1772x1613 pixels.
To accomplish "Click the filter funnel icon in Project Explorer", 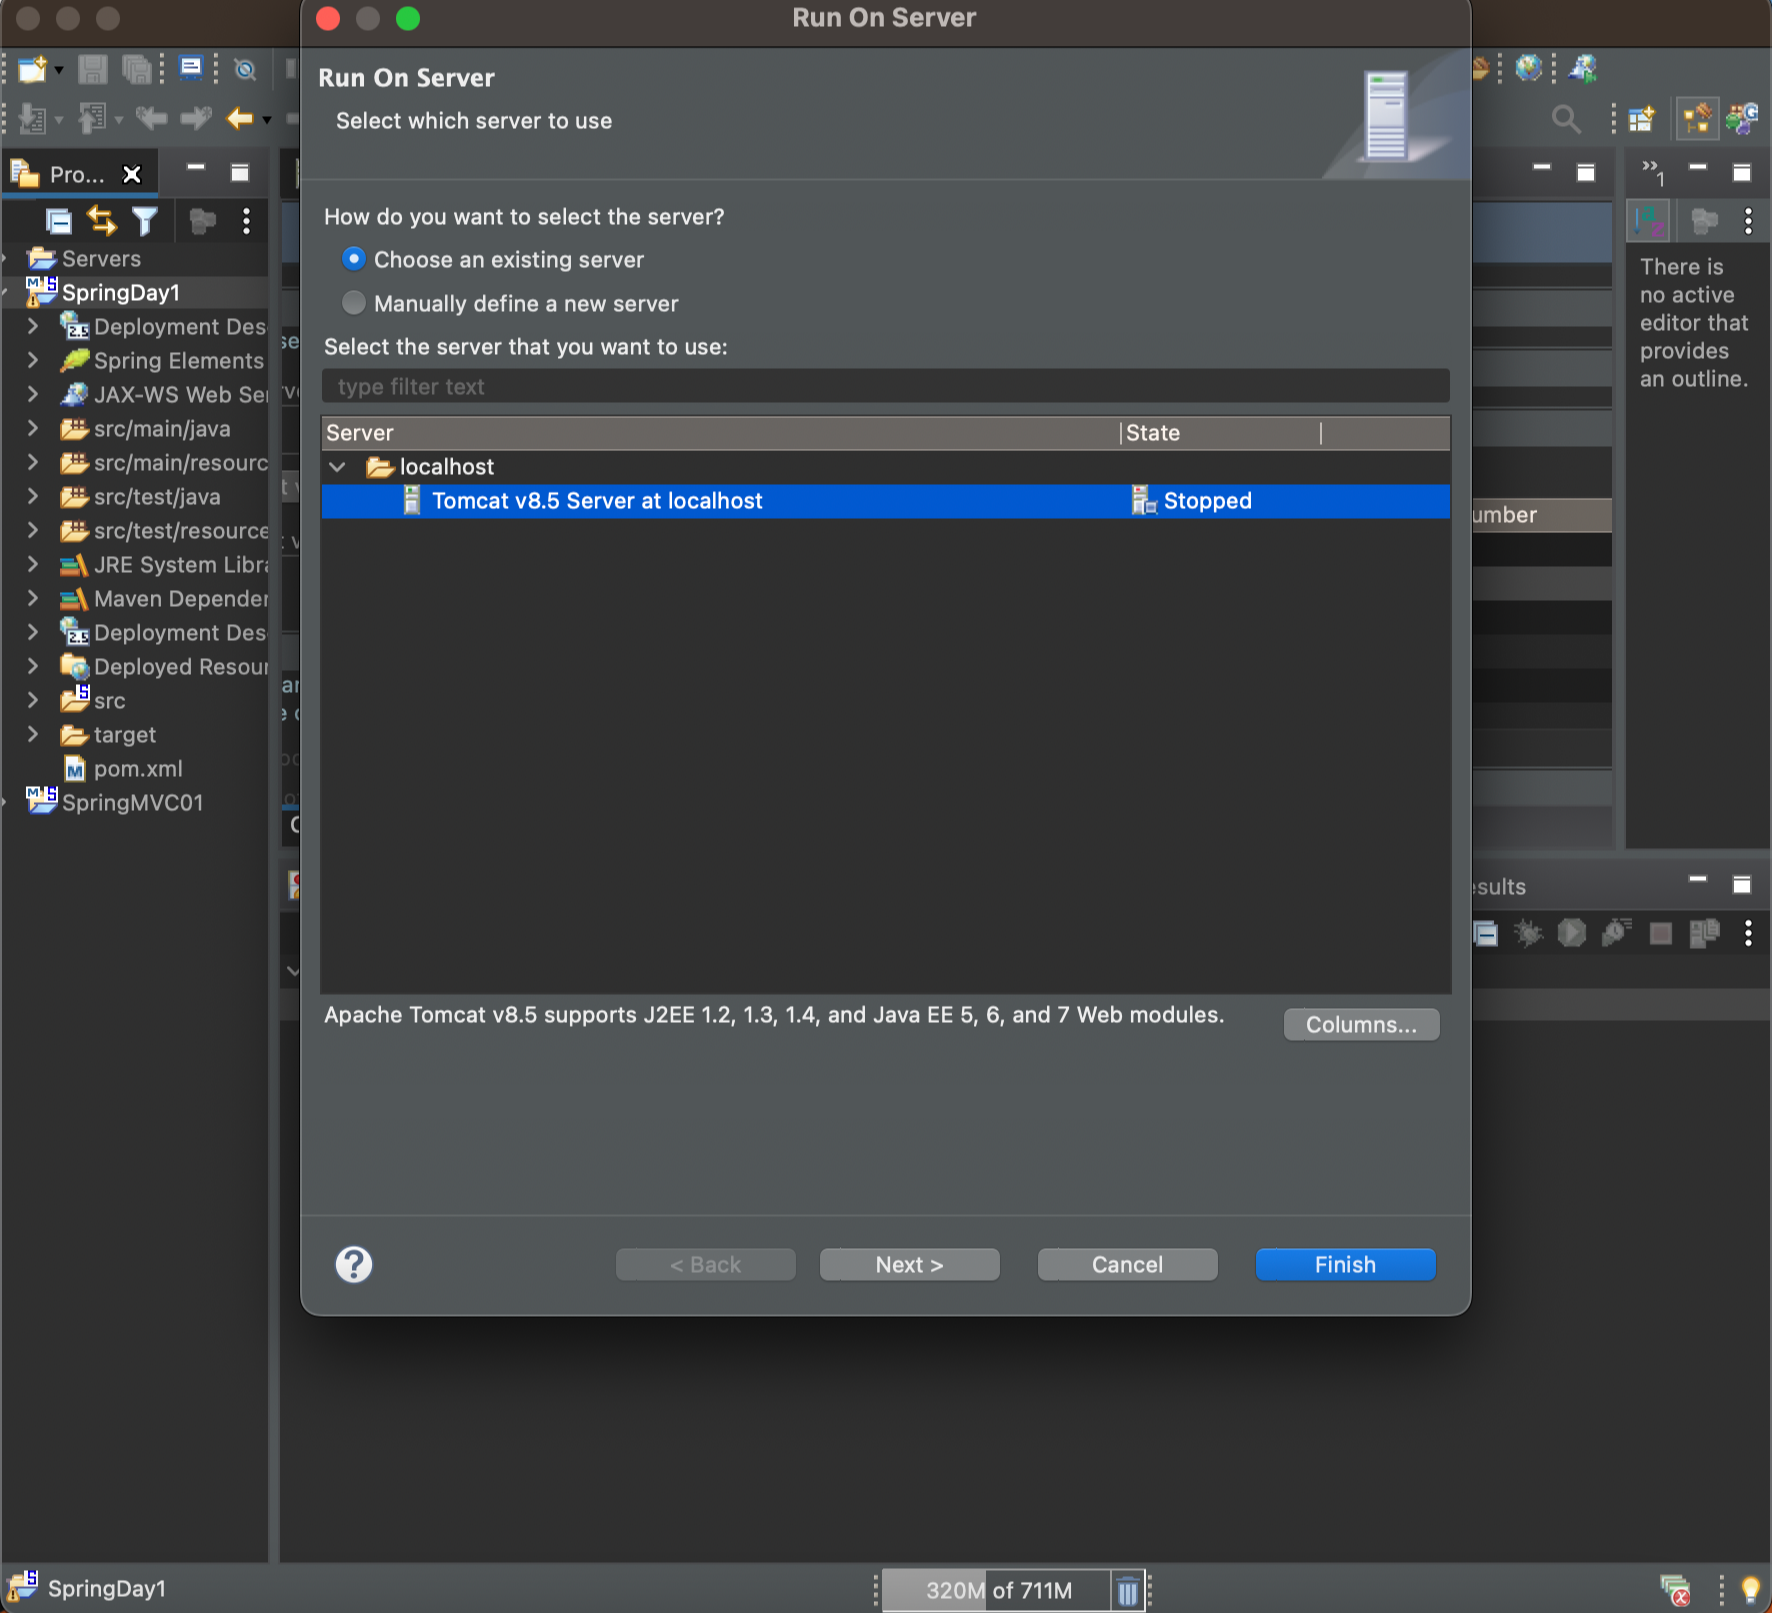I will click(x=145, y=221).
